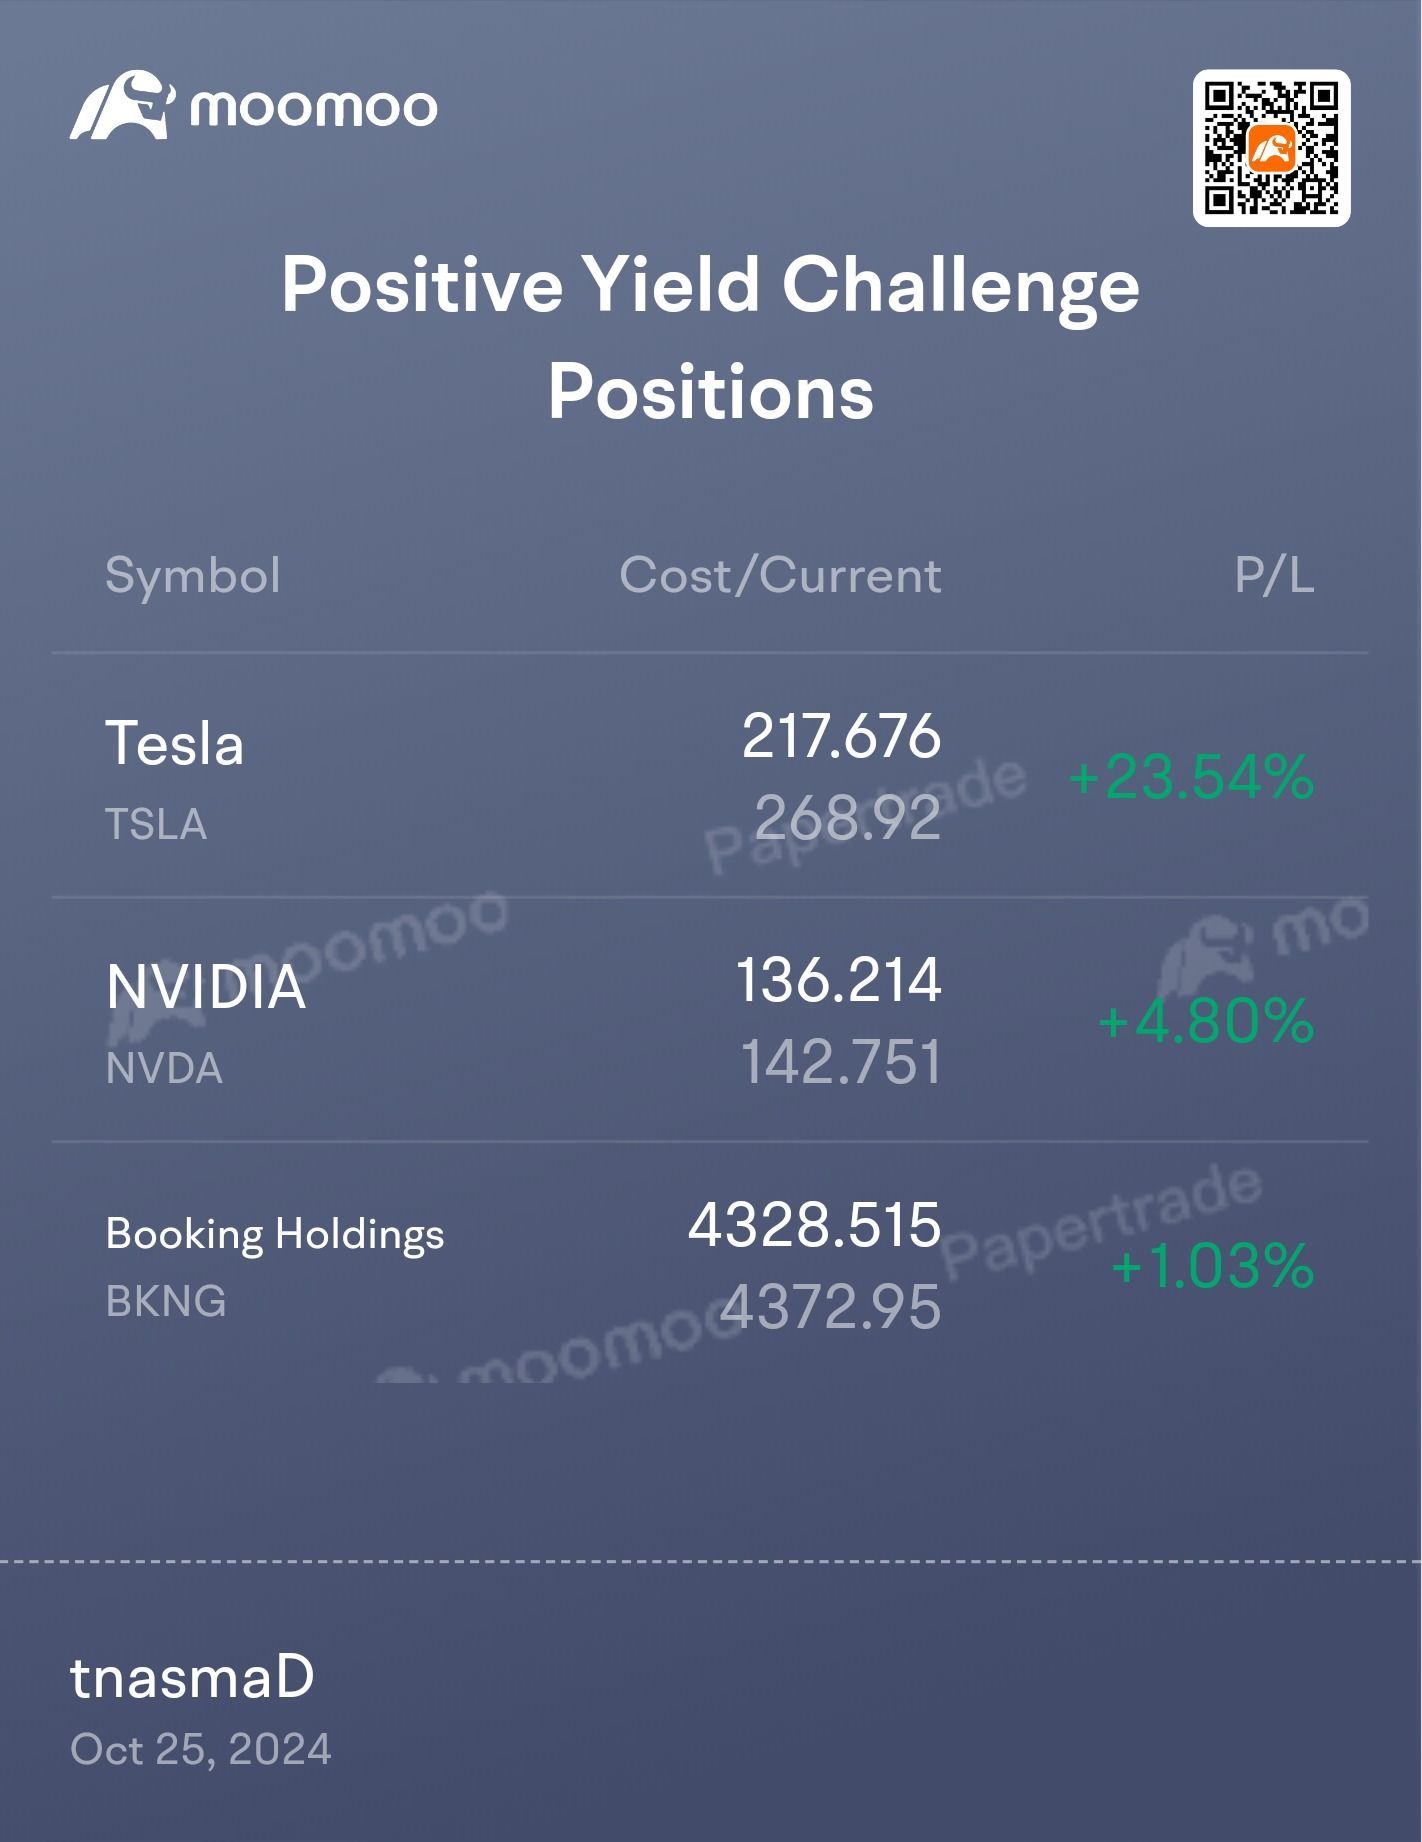Click Booking Holdings gain +1.03%

pos(1212,1266)
